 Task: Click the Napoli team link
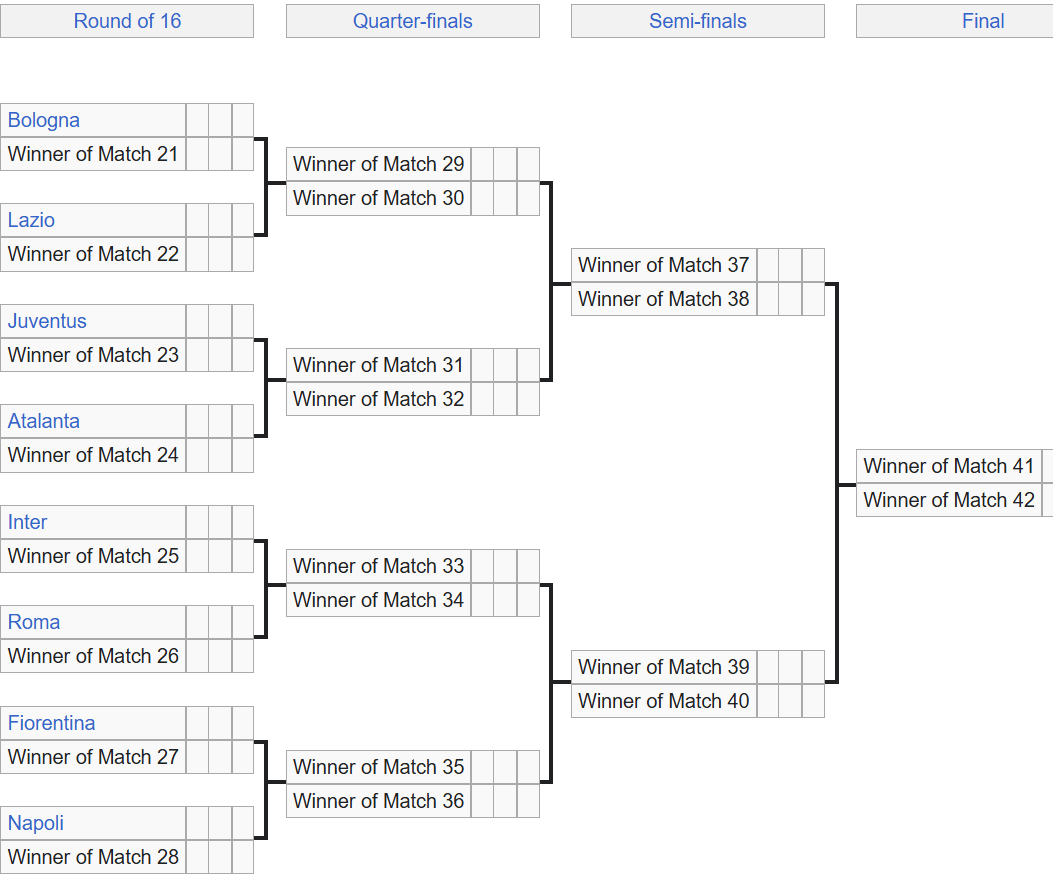(x=36, y=823)
